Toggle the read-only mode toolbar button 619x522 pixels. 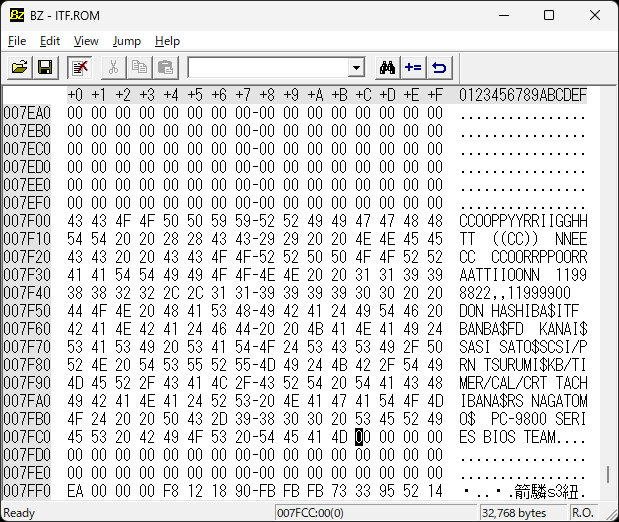pos(80,68)
